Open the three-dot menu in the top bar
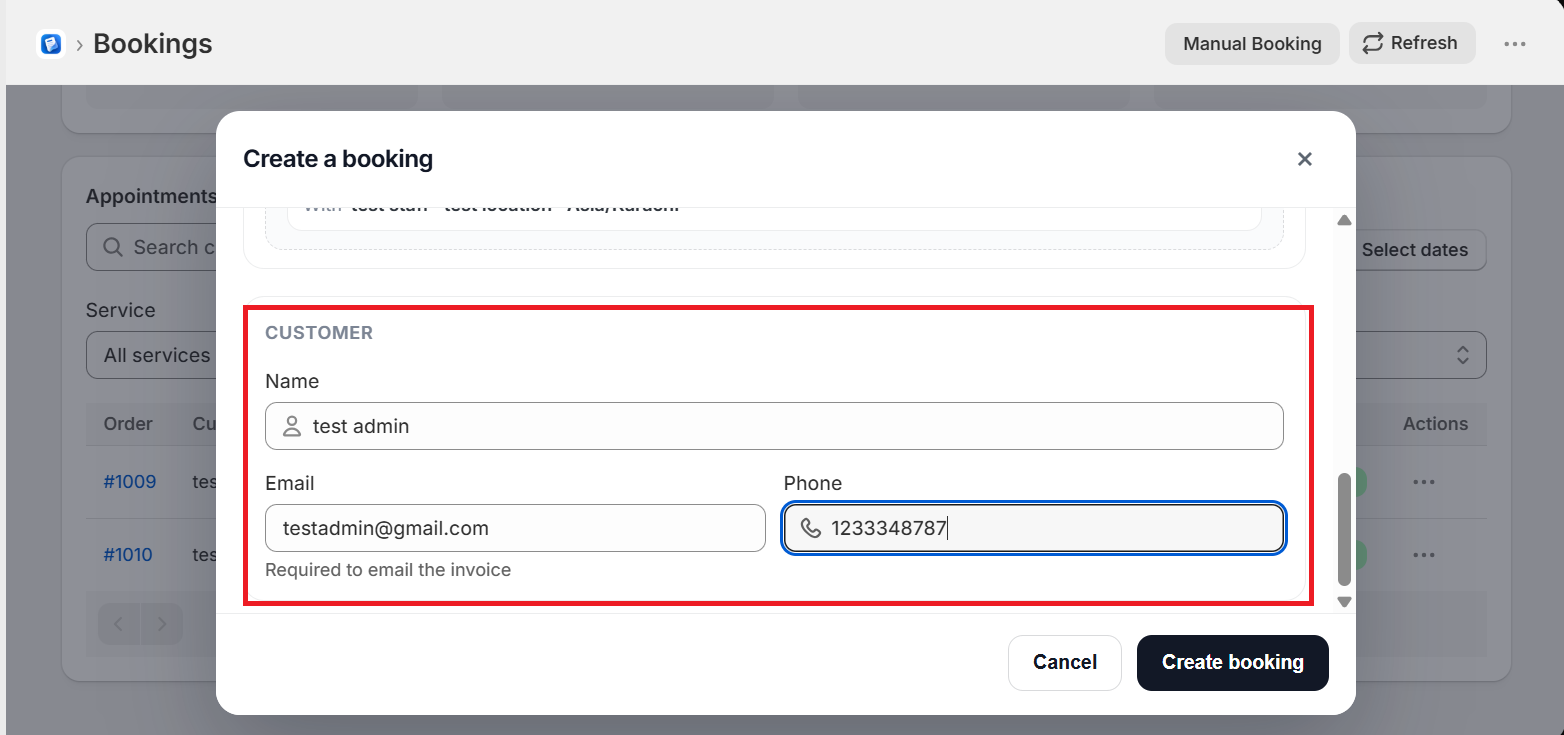Screen dimensions: 1564x735 tap(1515, 44)
